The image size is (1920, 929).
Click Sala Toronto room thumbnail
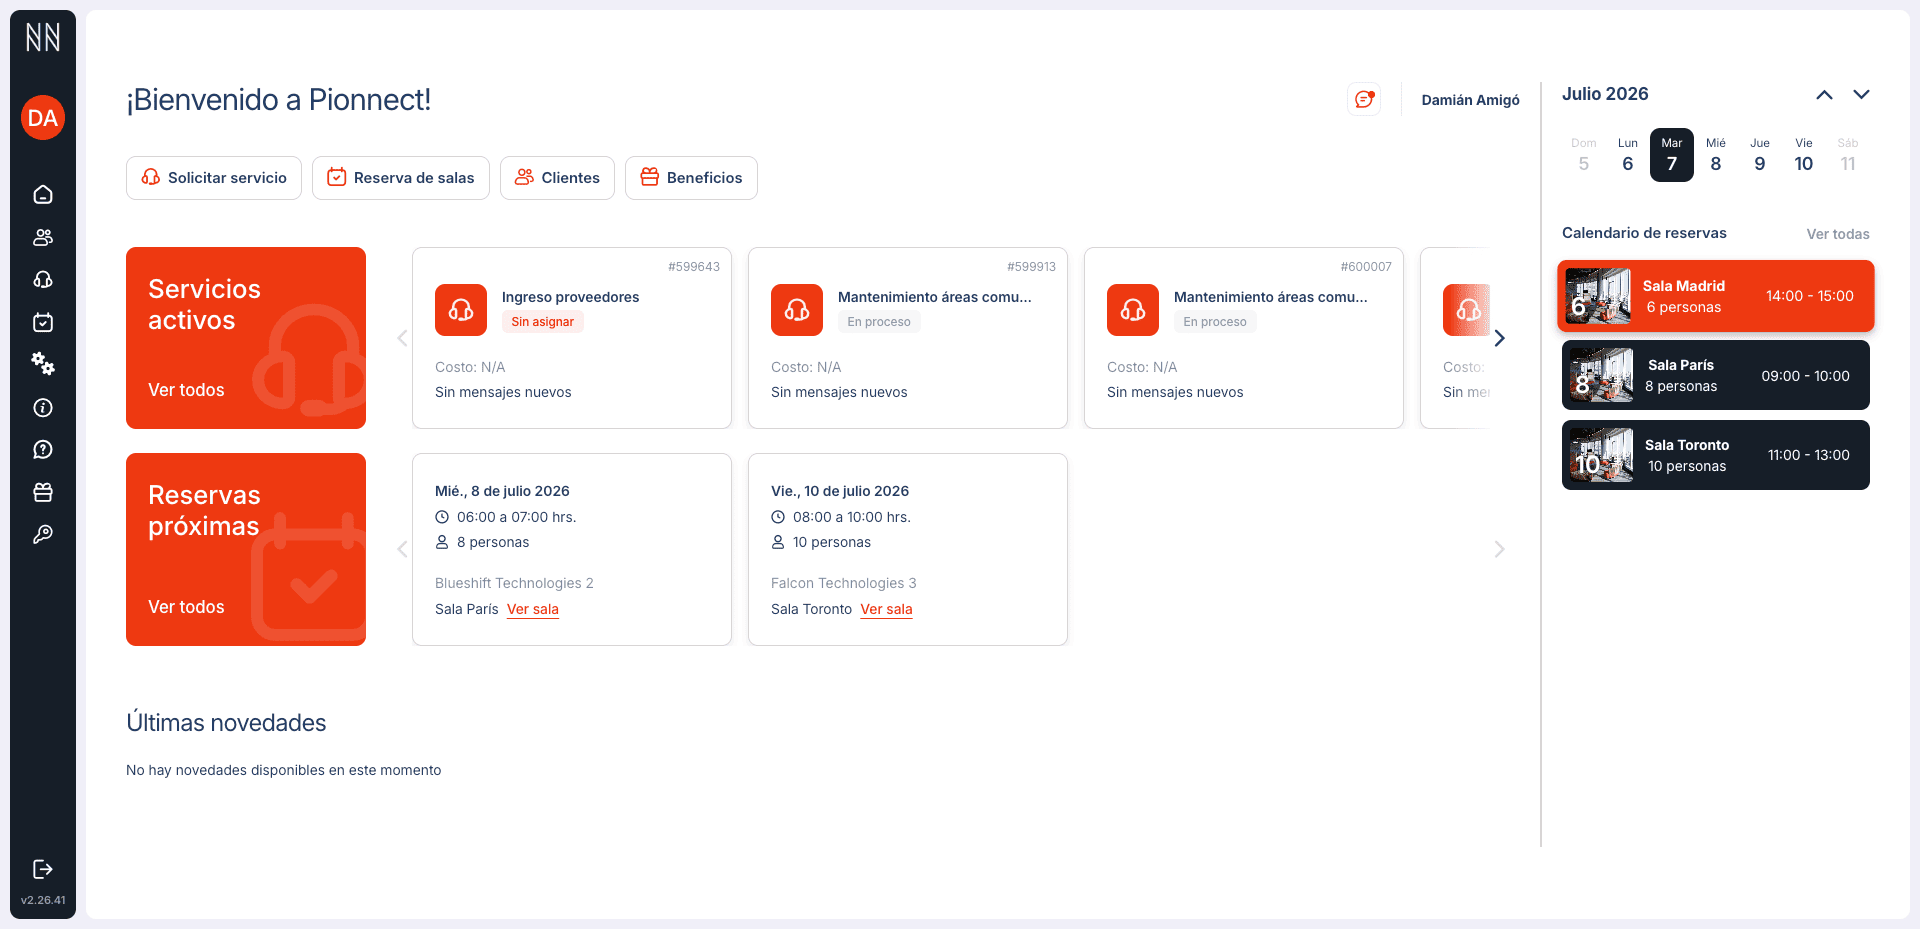click(1601, 455)
